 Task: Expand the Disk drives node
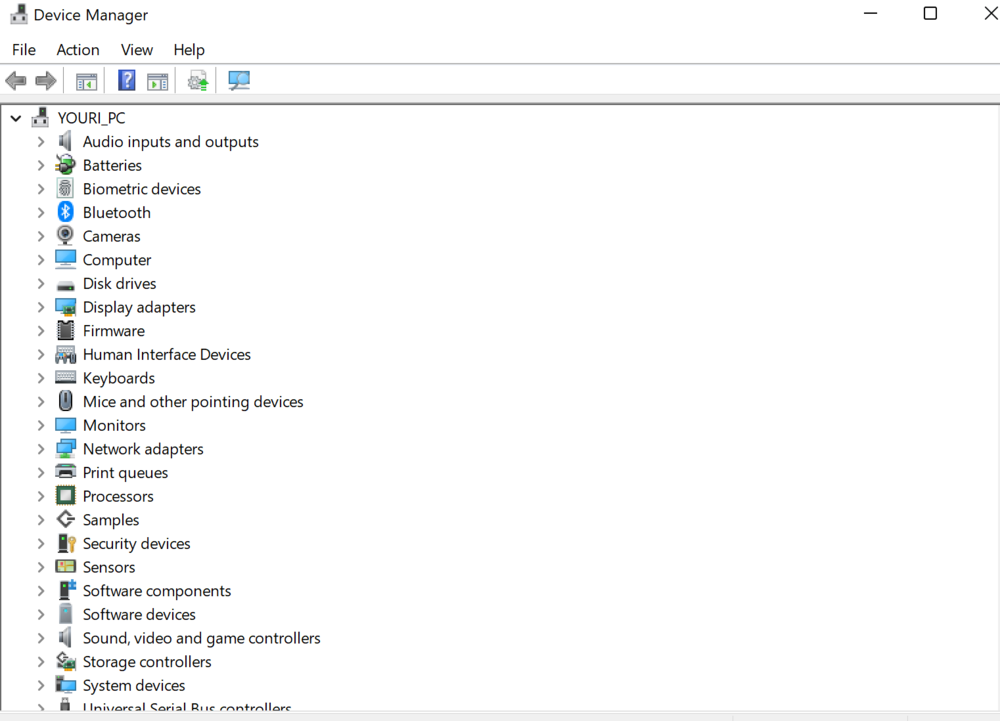click(x=41, y=283)
